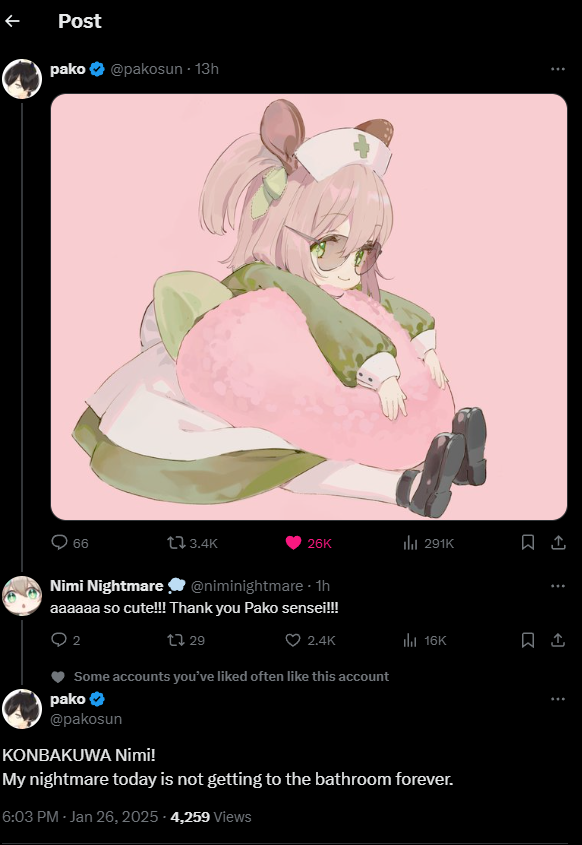This screenshot has height=845, width=582.
Task: Open pako's profile avatar at the top
Action: [x=22, y=79]
